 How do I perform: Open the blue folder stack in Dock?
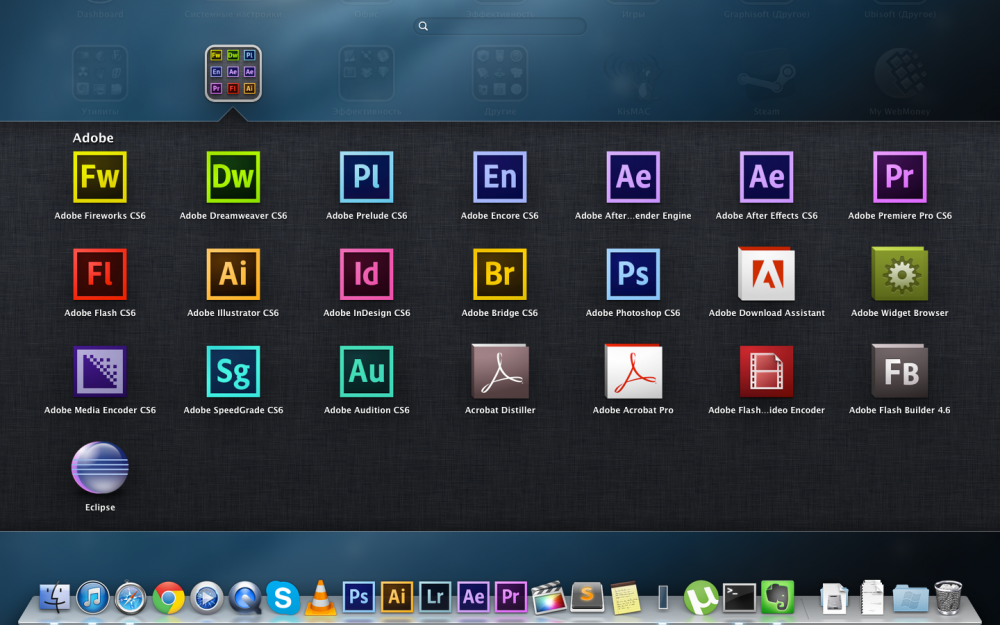pyautogui.click(x=910, y=598)
